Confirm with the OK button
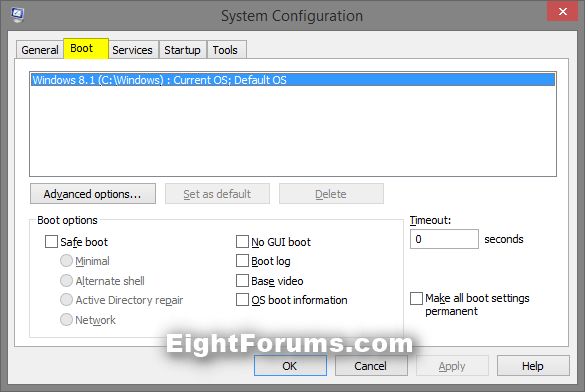 pos(290,366)
